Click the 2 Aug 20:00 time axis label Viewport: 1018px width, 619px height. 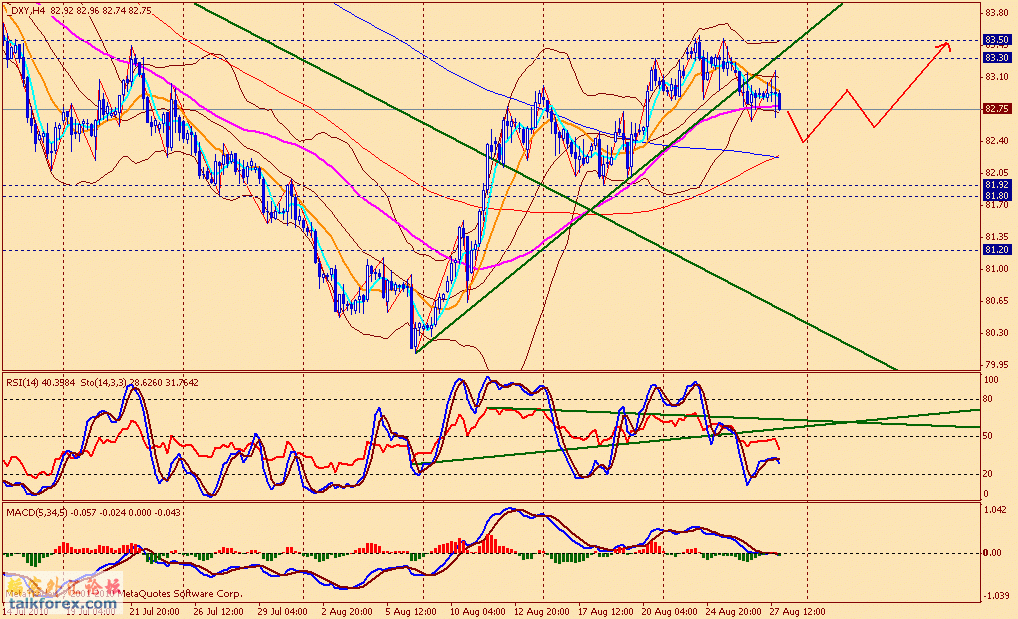tap(347, 612)
